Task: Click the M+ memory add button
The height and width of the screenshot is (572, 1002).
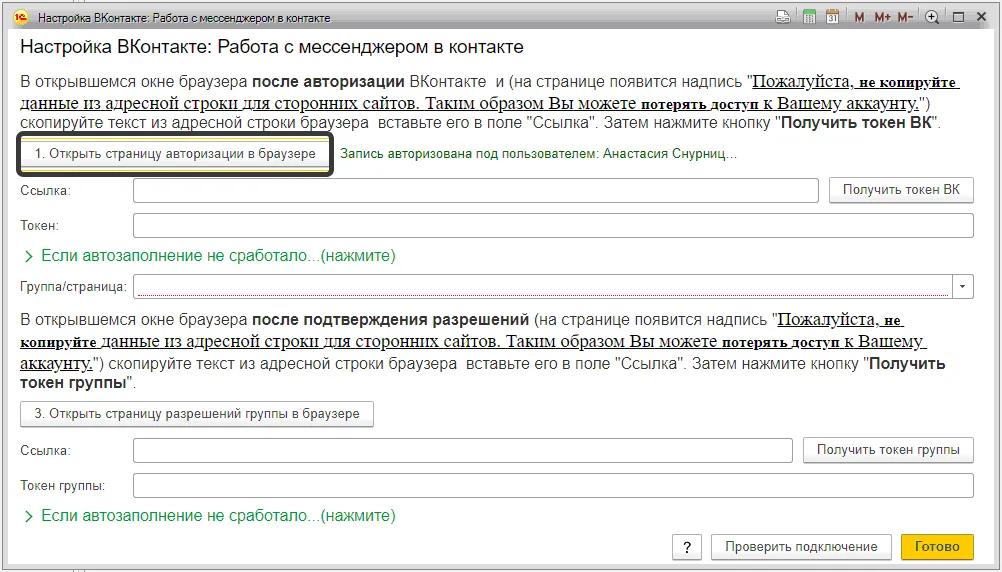Action: tap(882, 18)
